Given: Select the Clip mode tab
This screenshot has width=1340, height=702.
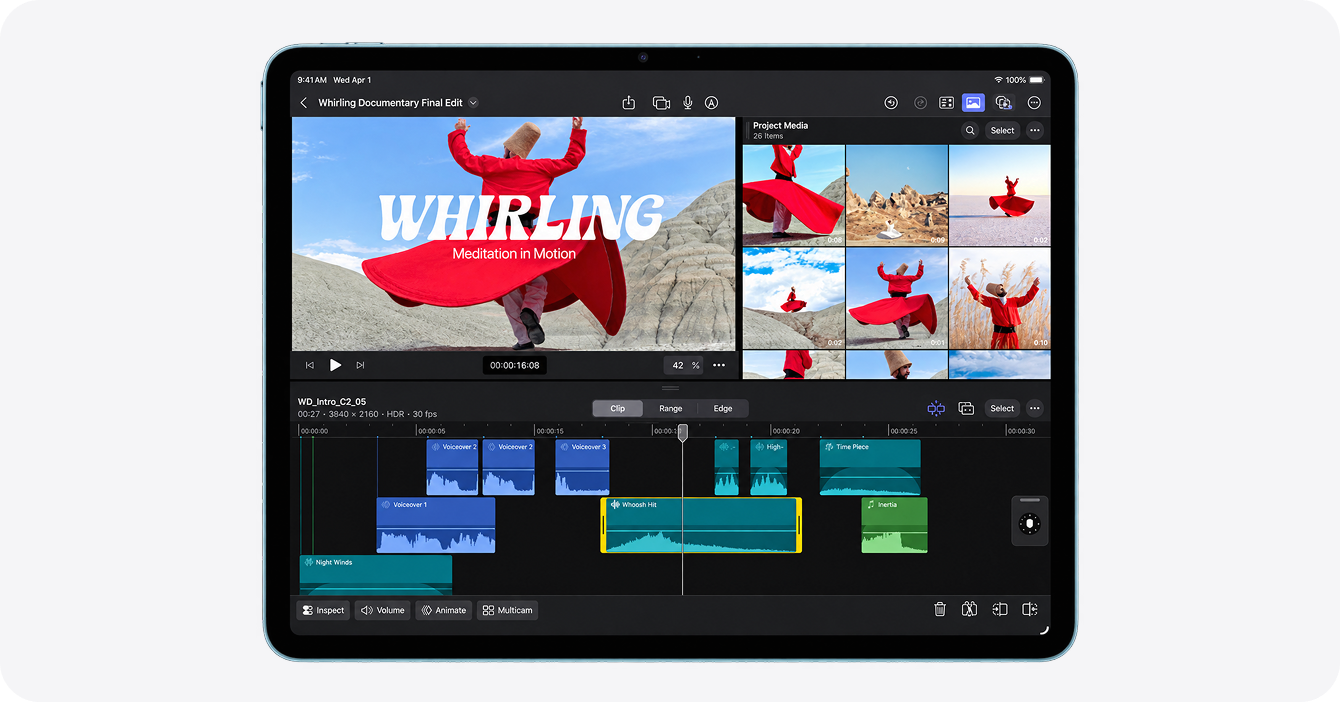Looking at the screenshot, I should pyautogui.click(x=618, y=408).
